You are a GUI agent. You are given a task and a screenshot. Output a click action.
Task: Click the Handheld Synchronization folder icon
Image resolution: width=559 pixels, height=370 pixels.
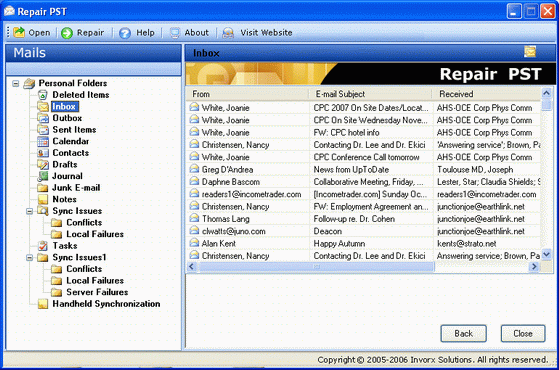pos(43,304)
